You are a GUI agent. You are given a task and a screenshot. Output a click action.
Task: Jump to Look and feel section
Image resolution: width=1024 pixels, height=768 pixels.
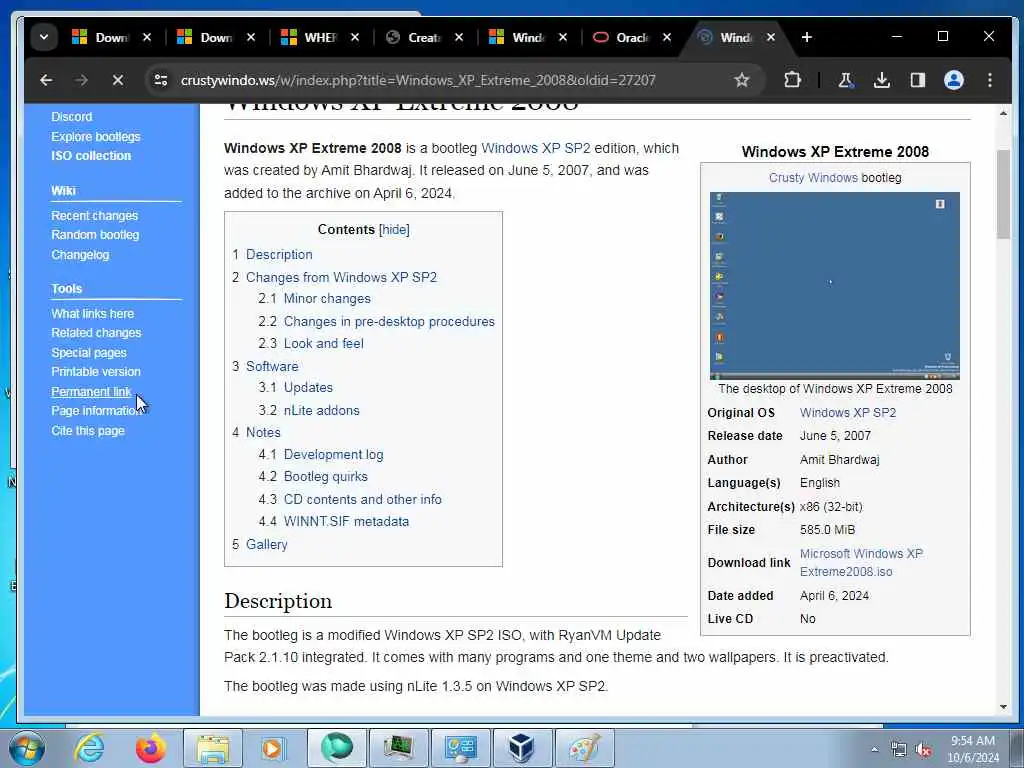323,344
